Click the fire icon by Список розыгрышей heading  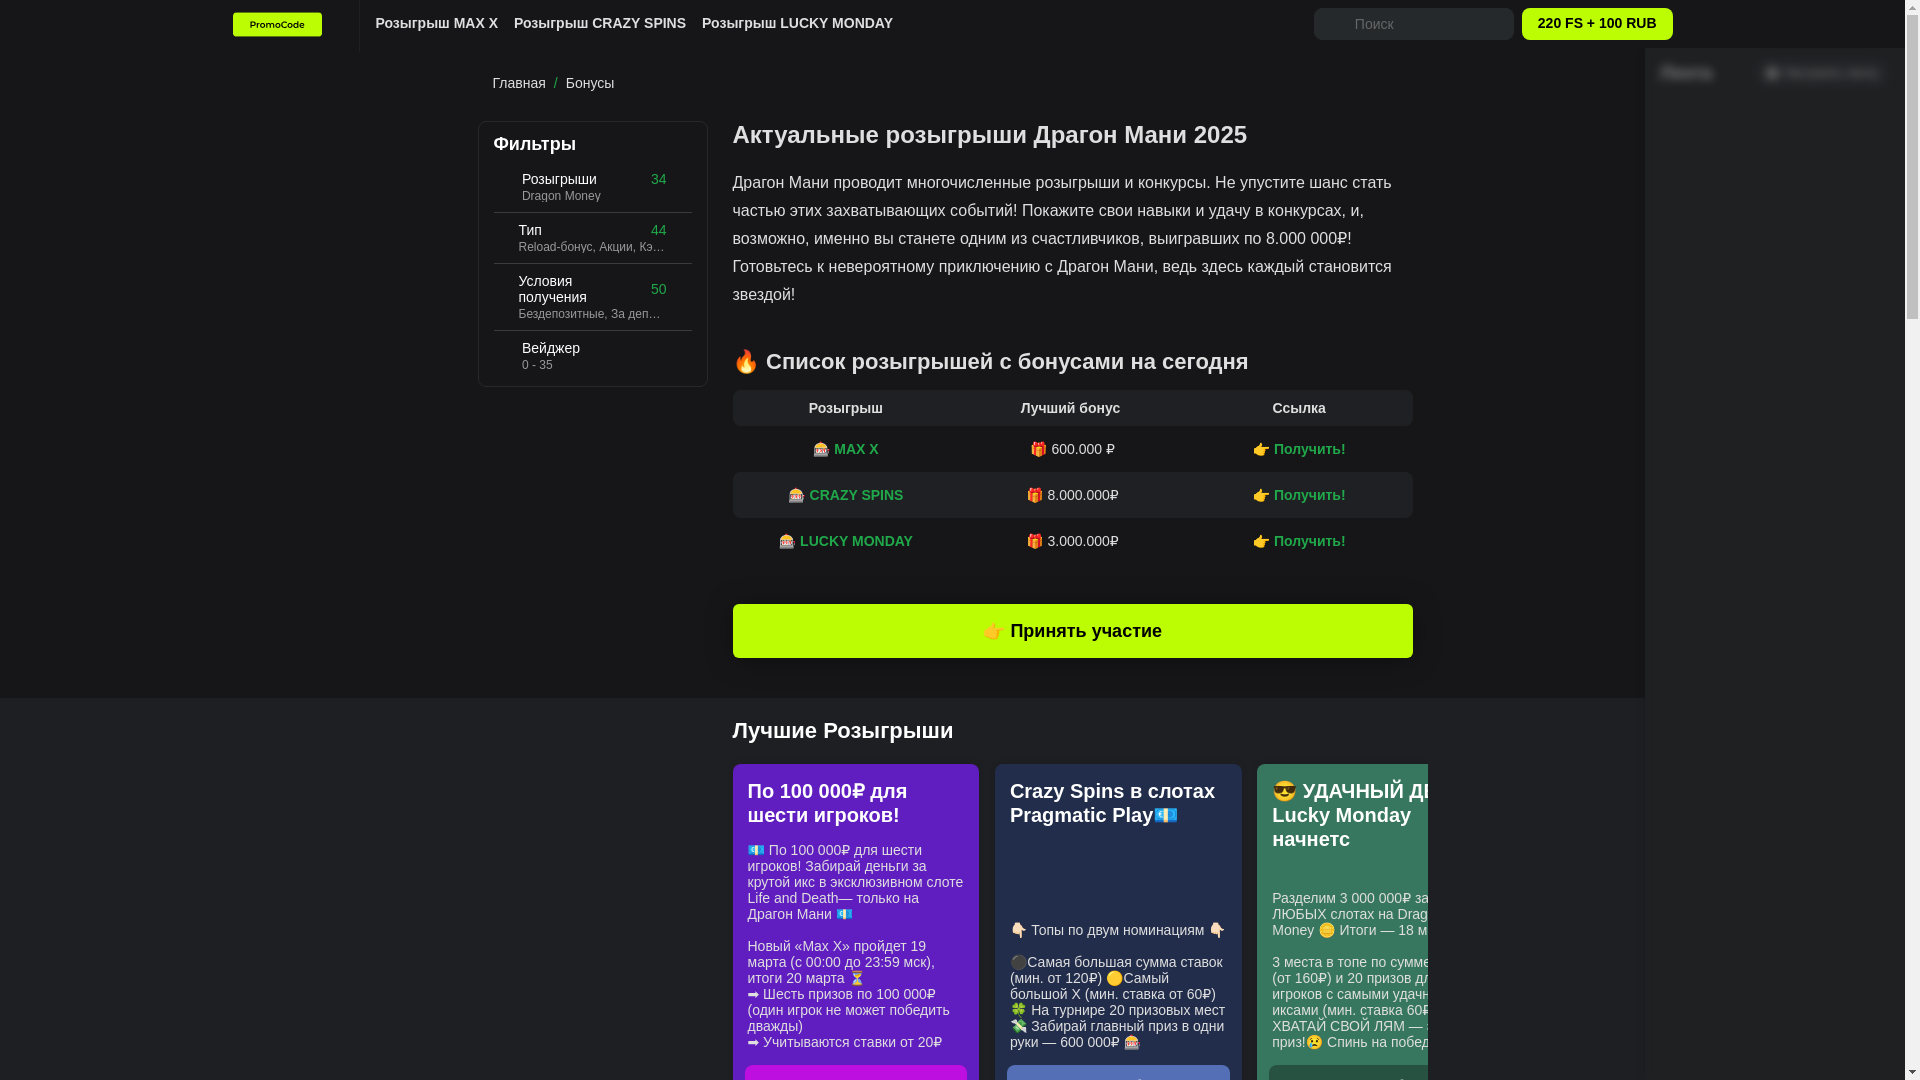[x=746, y=361]
